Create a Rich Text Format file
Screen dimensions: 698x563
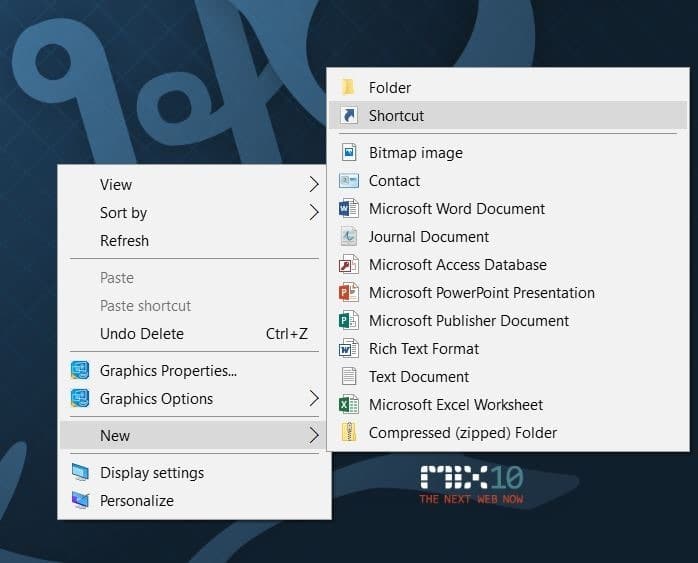coord(508,348)
